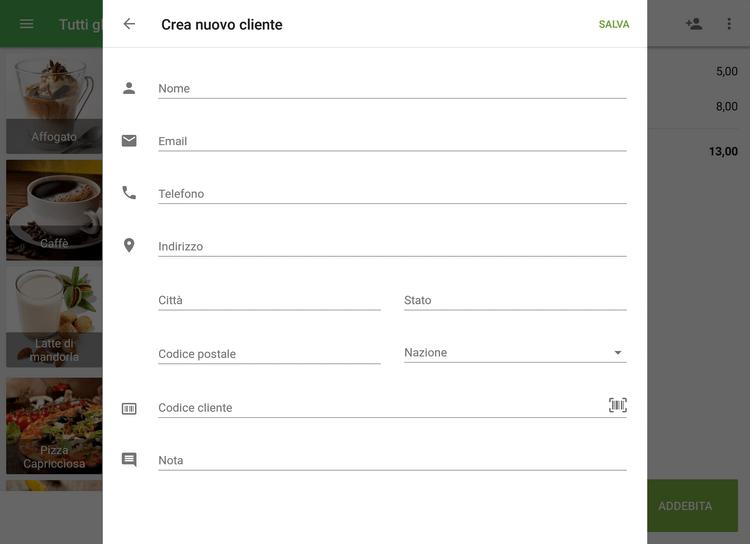The image size is (750, 544).
Task: Open the three-dot overflow menu
Action: pyautogui.click(x=729, y=24)
